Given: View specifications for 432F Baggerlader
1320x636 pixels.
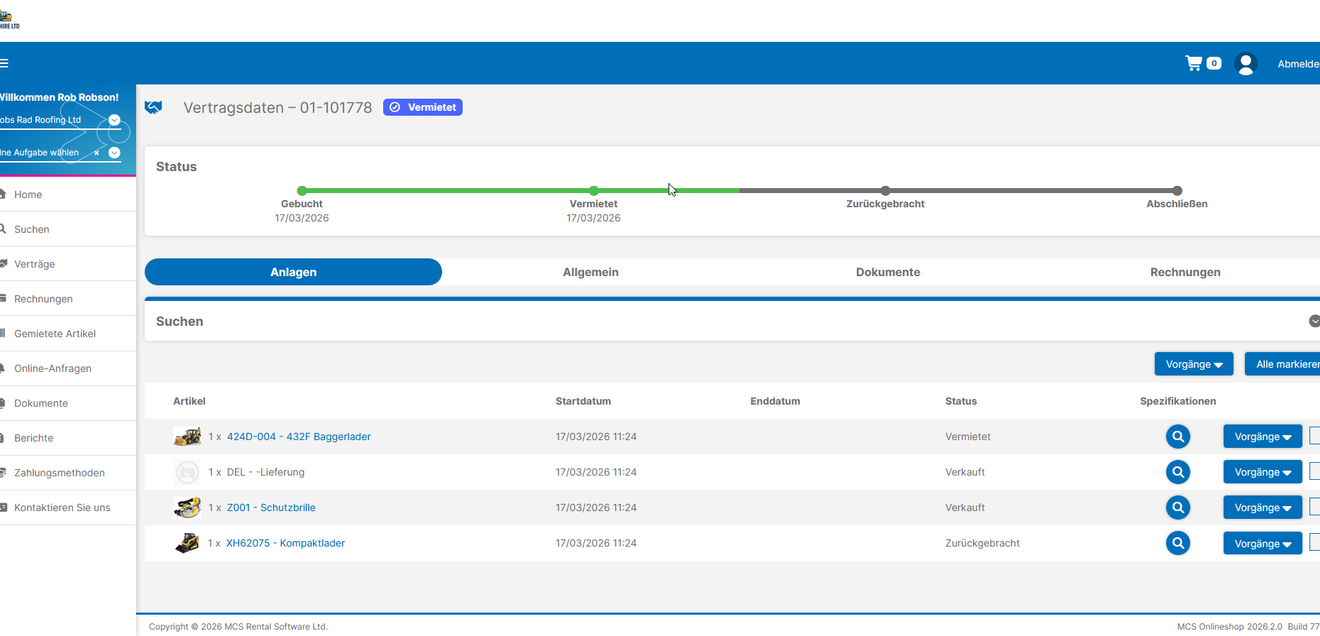Looking at the screenshot, I should pyautogui.click(x=1178, y=436).
